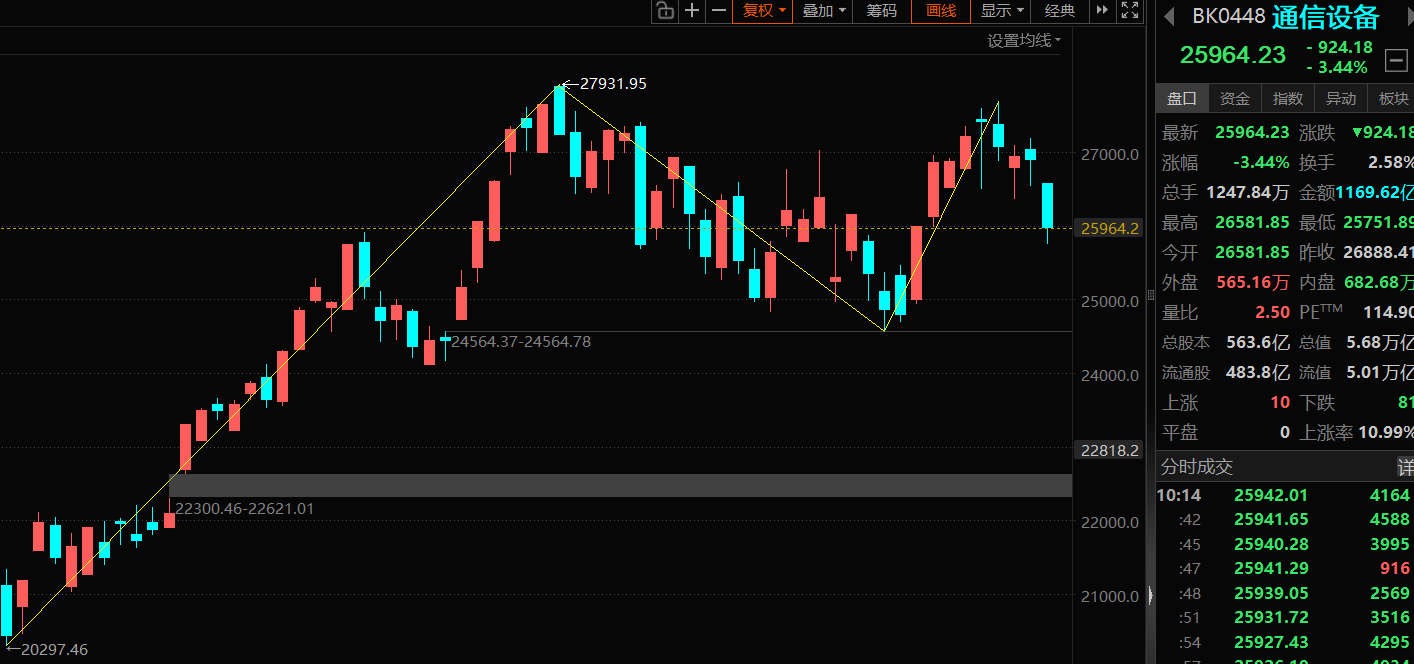Switch to the 指数 tab
This screenshot has width=1414, height=664.
point(1288,98)
